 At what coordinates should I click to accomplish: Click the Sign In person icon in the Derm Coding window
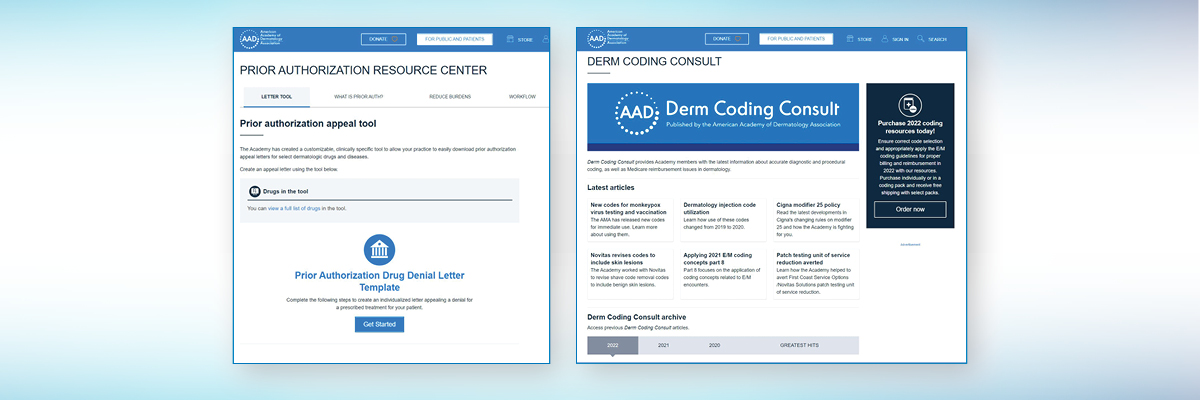click(x=884, y=39)
